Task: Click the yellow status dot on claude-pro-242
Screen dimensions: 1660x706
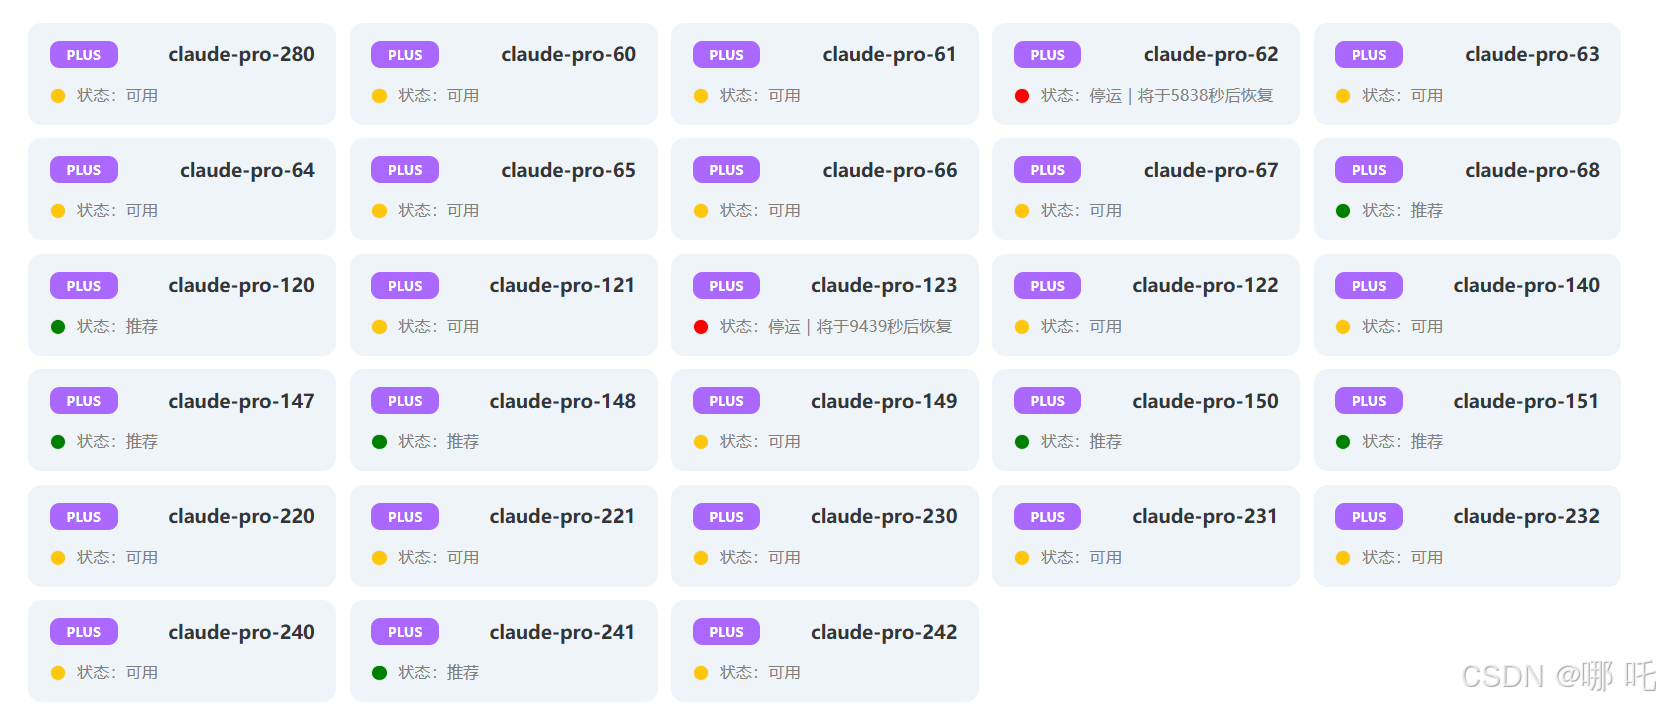Action: [701, 673]
